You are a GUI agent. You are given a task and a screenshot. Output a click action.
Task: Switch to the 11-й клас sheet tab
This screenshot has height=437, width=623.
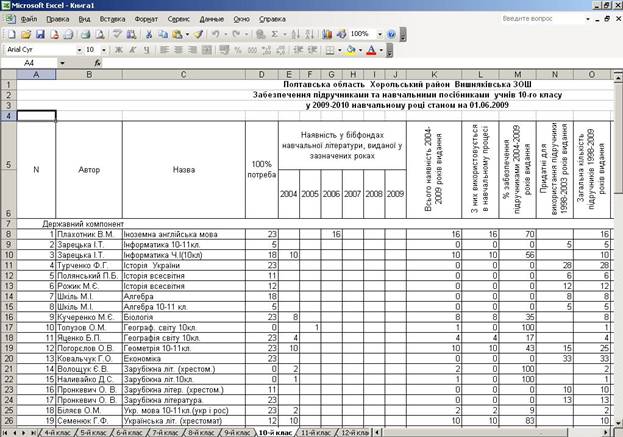click(315, 433)
